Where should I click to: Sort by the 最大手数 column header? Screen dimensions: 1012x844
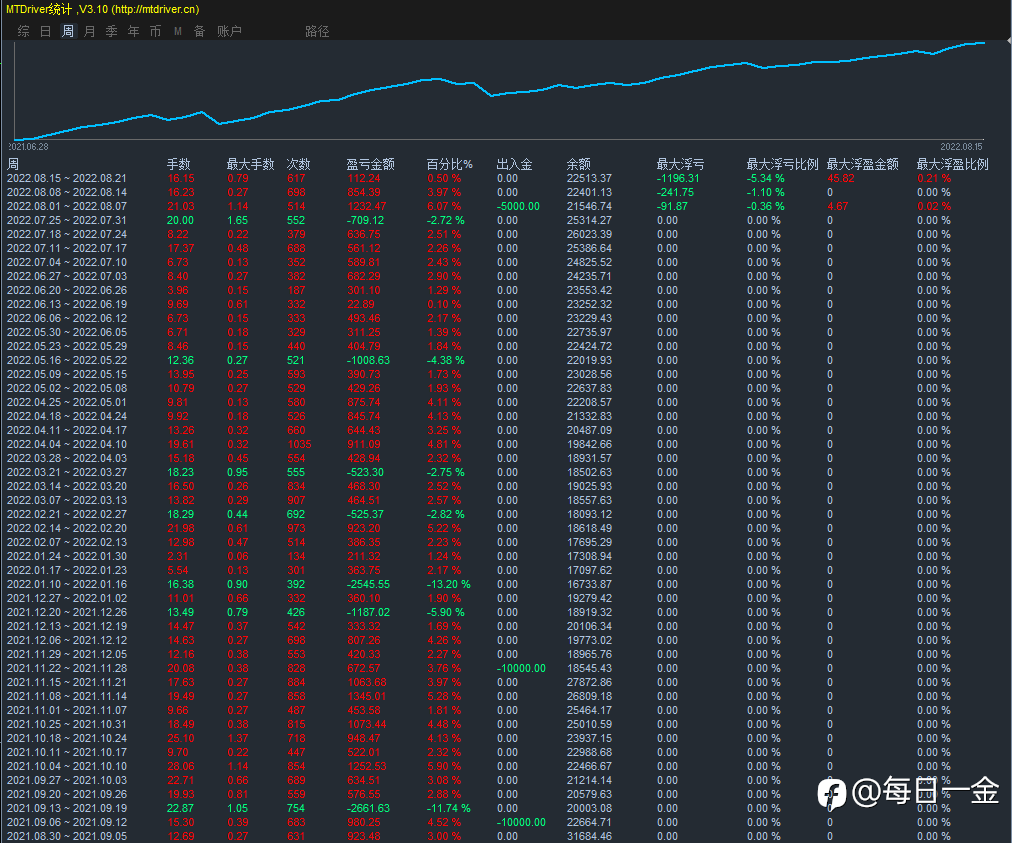[250, 165]
